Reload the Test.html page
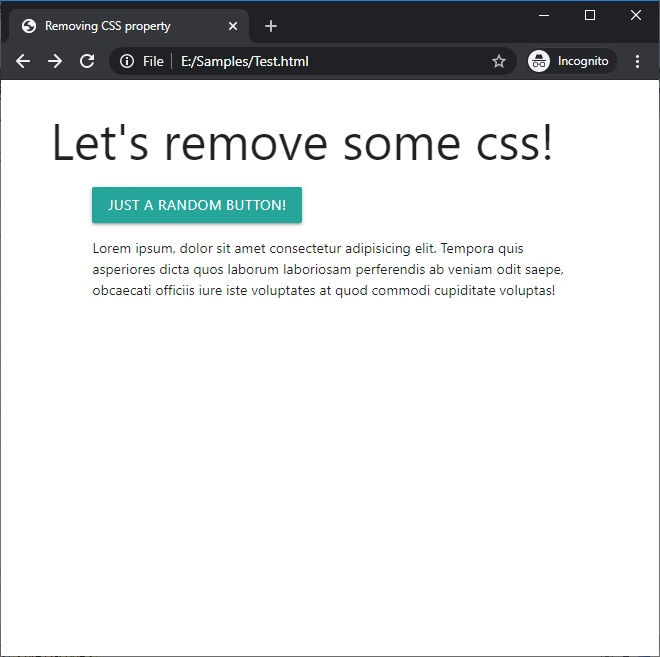This screenshot has height=657, width=660. [x=87, y=61]
